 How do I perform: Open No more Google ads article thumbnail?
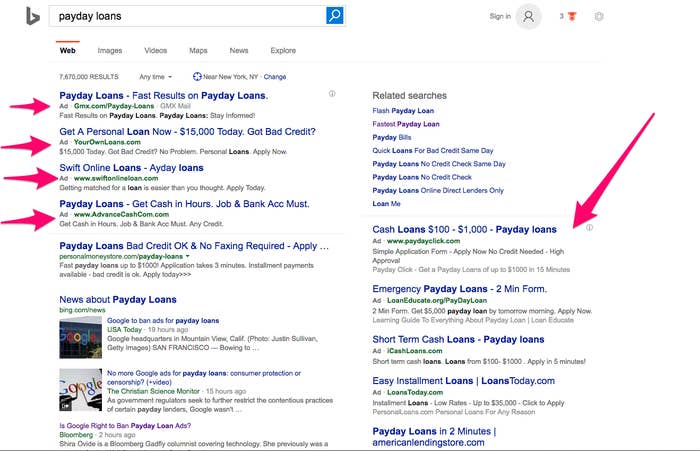pos(80,390)
